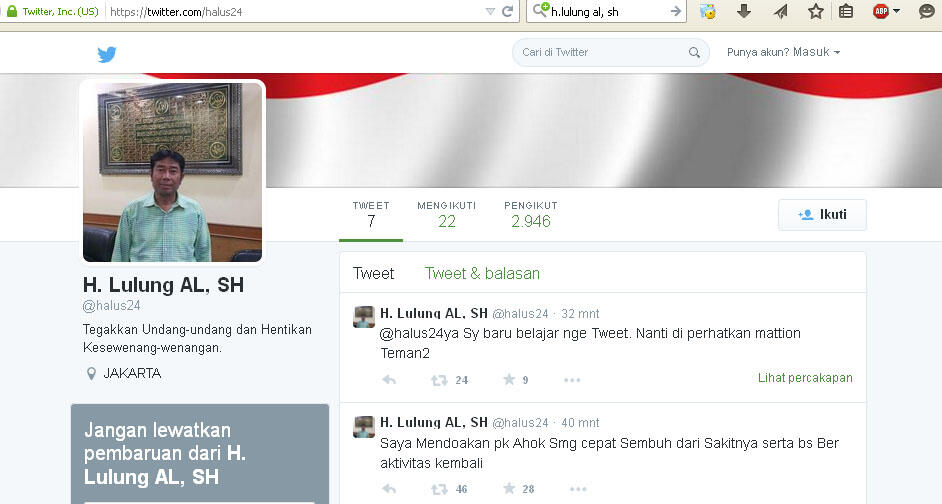Image resolution: width=942 pixels, height=504 pixels.
Task: Reply to the 32 mnt tweet
Action: (x=389, y=380)
